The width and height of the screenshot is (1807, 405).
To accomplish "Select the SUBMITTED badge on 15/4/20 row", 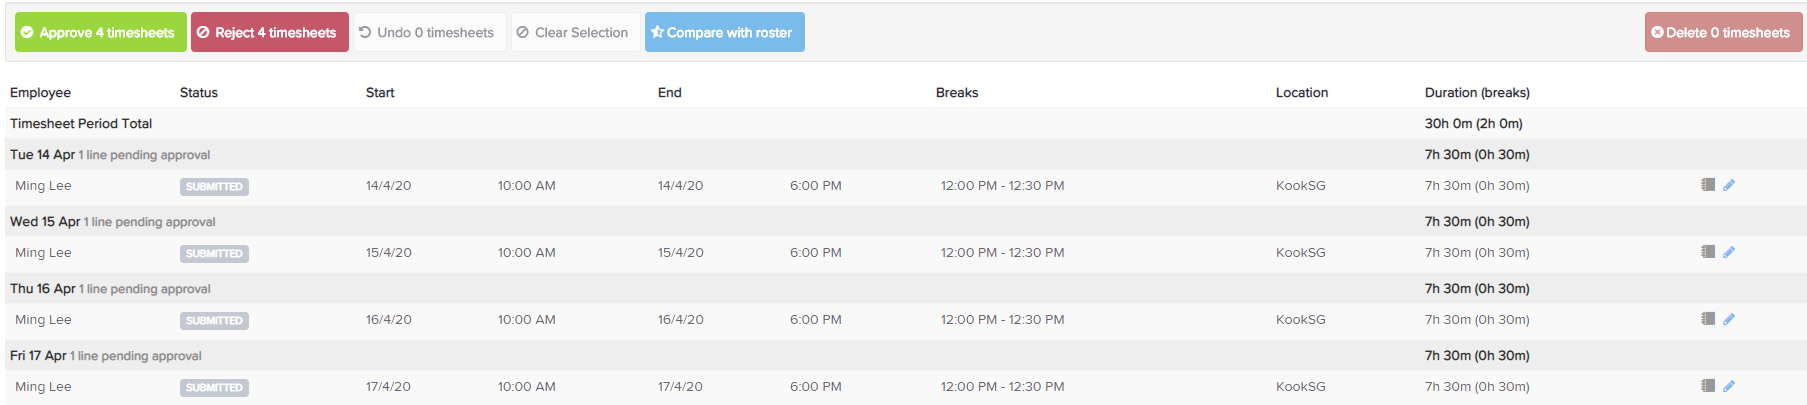I will point(215,254).
